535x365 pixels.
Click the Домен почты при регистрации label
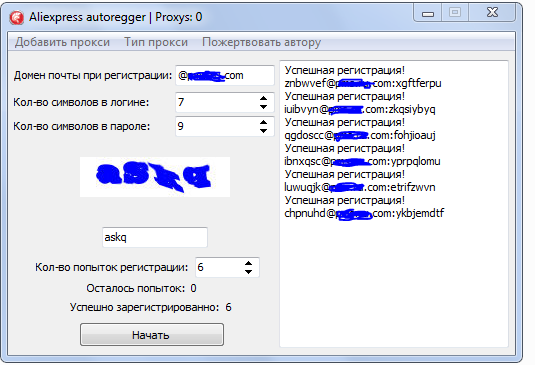93,75
